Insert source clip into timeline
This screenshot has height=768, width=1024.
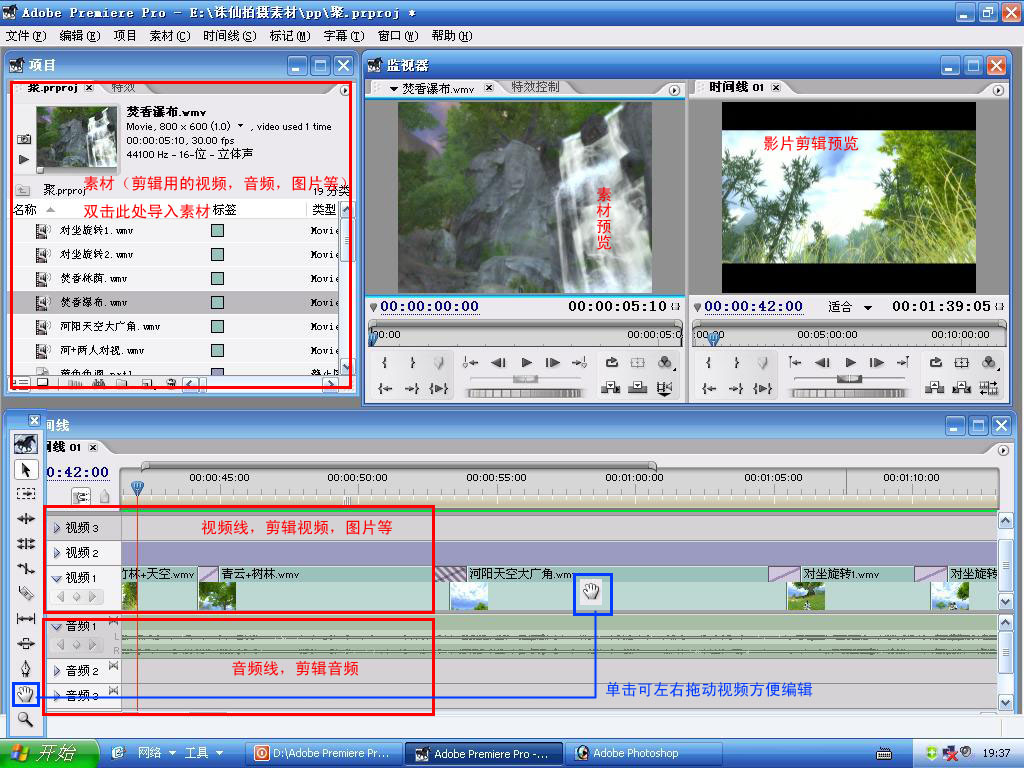coord(610,389)
